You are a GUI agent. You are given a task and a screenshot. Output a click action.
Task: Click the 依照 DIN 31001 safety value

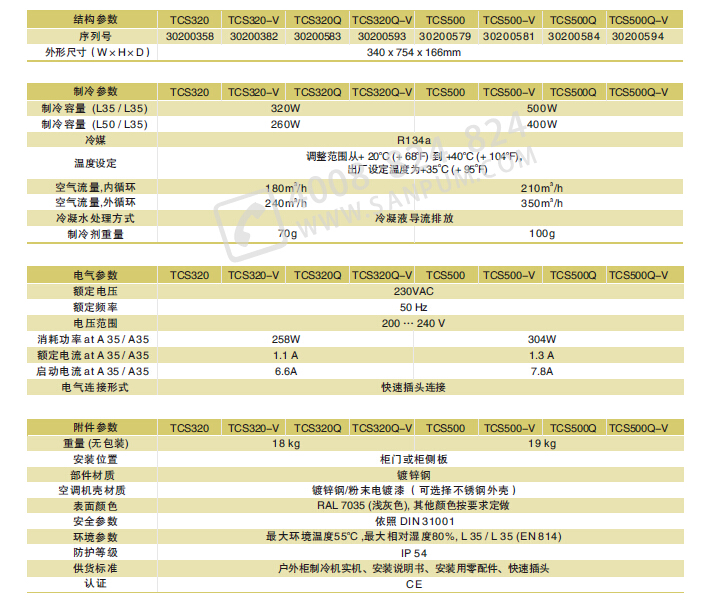coord(414,521)
